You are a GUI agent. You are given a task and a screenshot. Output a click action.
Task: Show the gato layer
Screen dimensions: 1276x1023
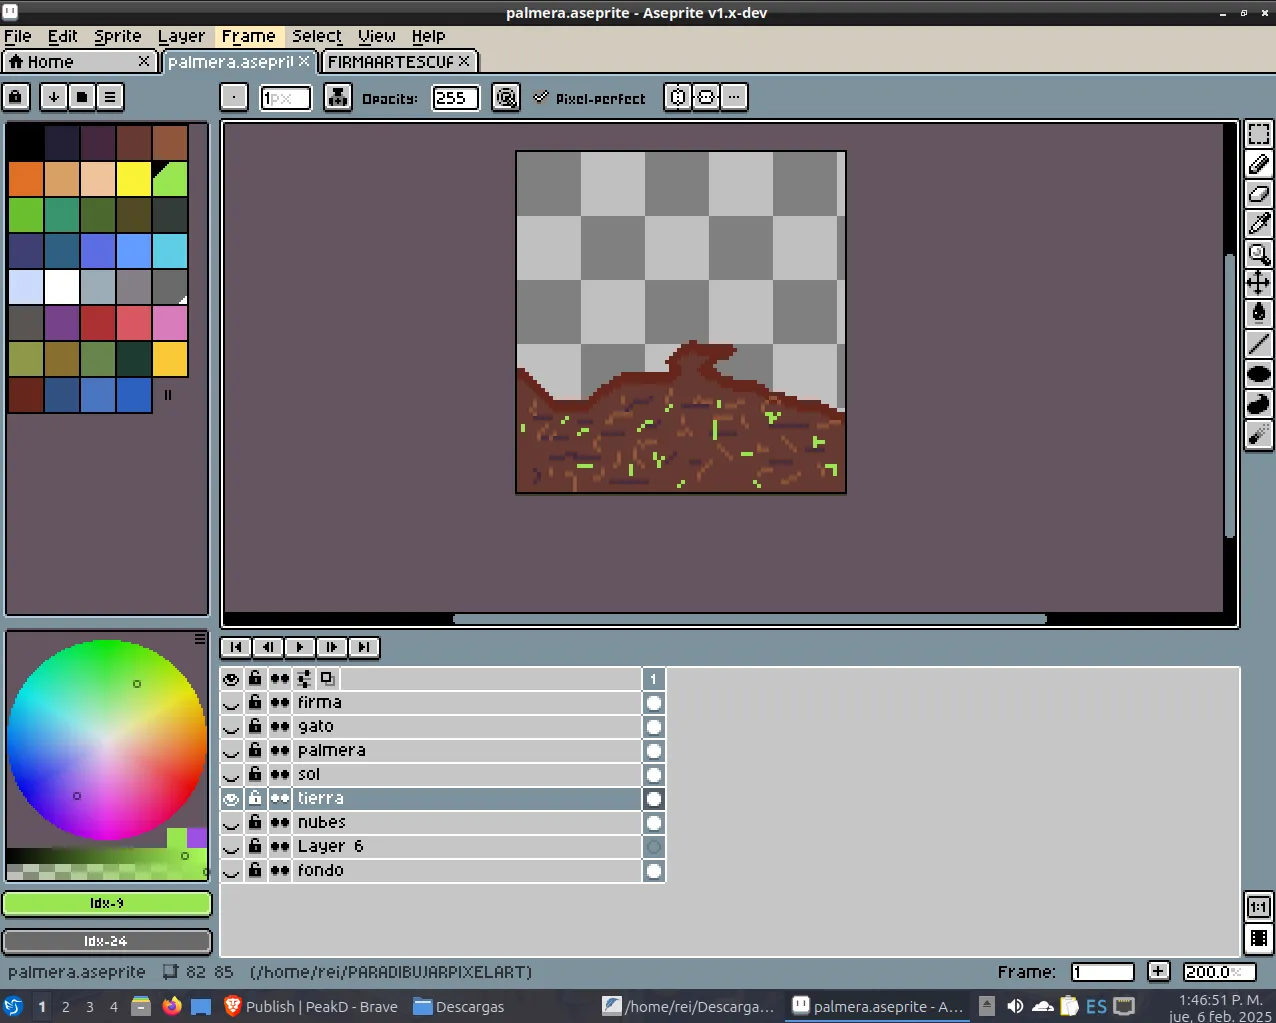click(x=231, y=727)
